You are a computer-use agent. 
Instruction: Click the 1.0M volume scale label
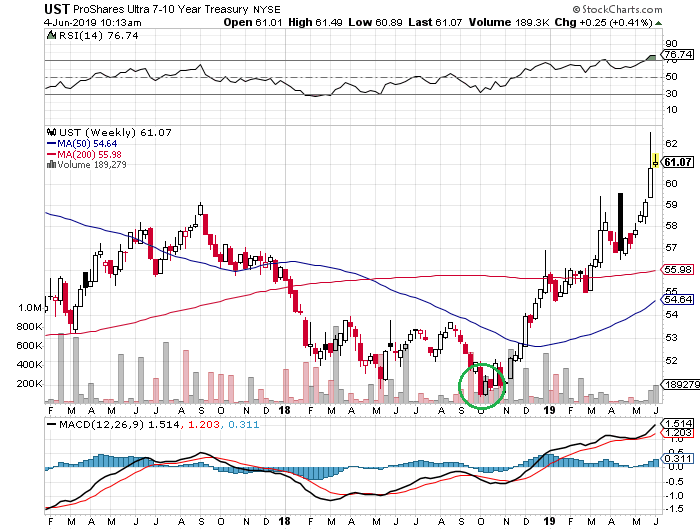click(x=30, y=308)
